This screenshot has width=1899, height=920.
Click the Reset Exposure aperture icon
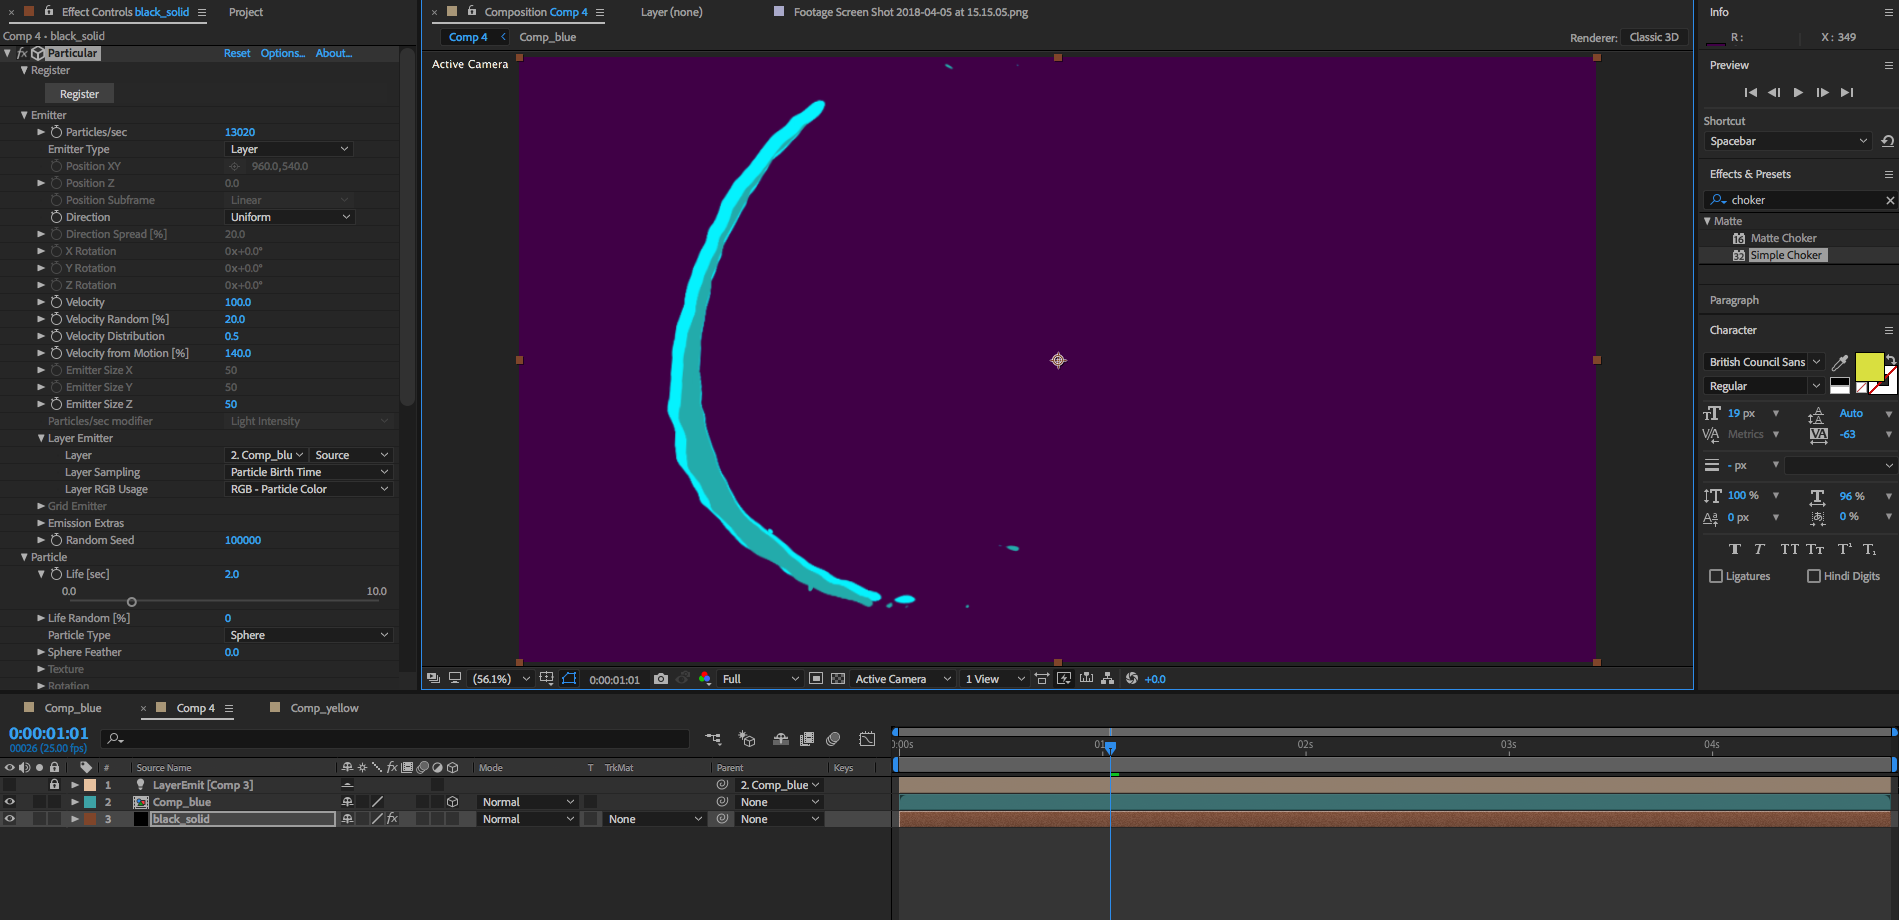1132,678
